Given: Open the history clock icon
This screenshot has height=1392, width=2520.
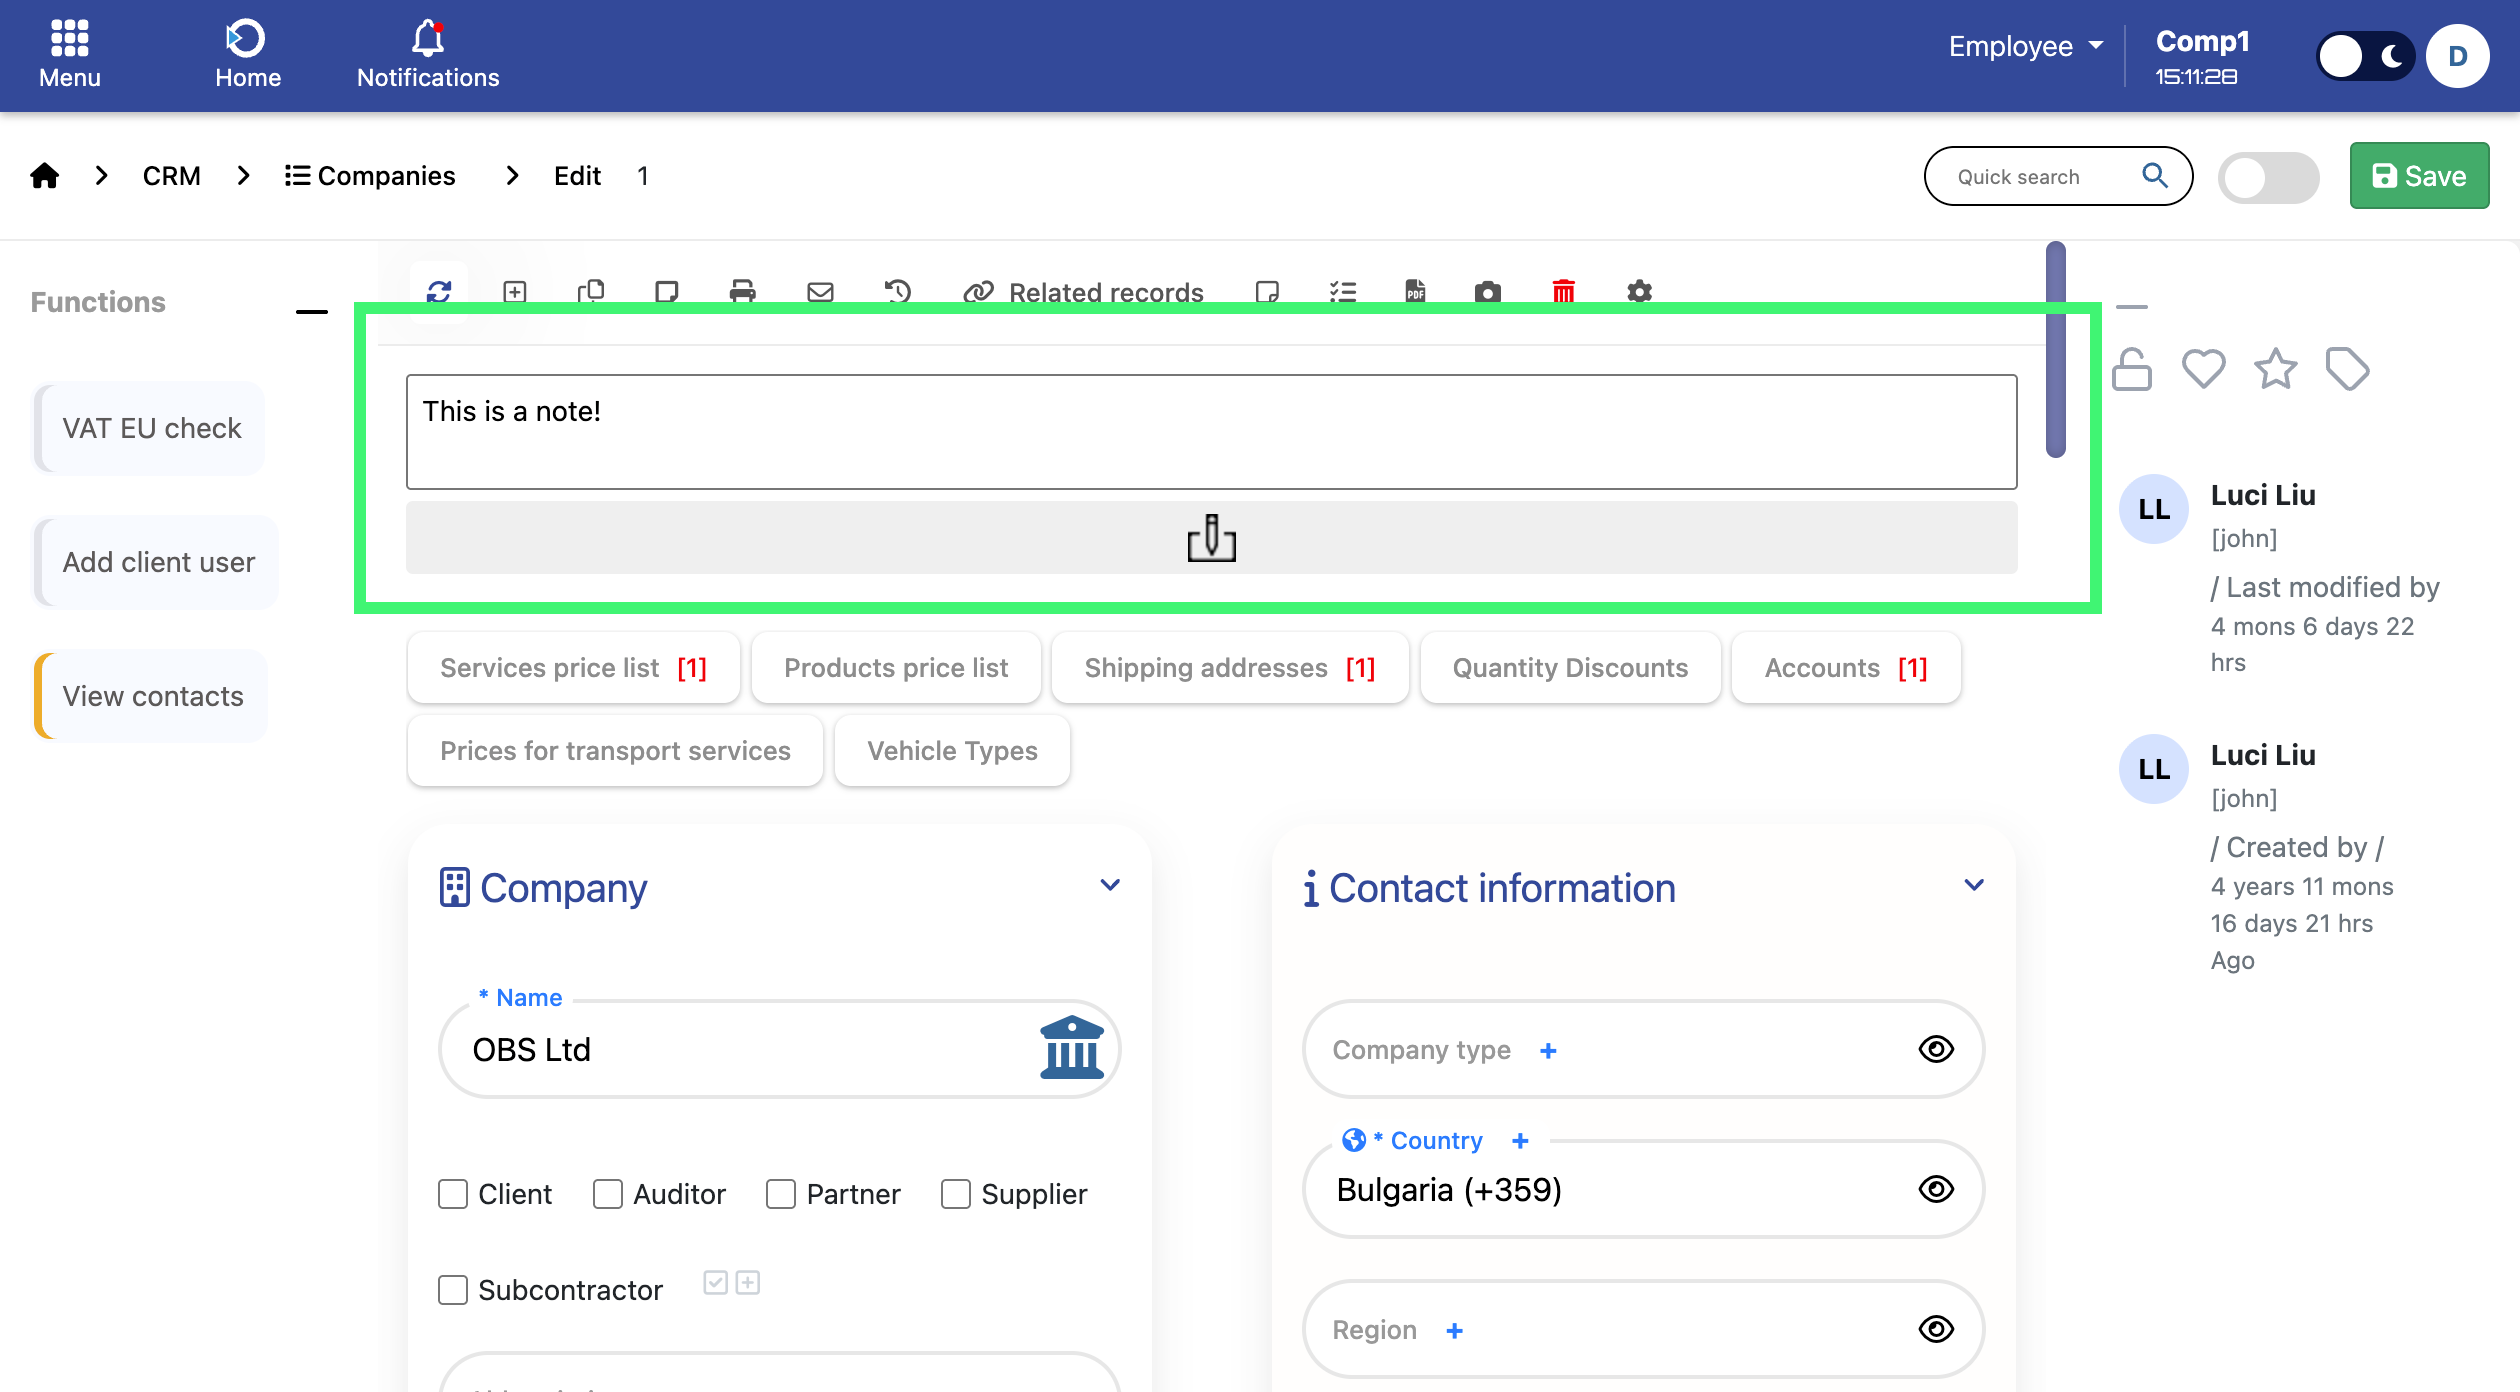Looking at the screenshot, I should click(x=897, y=291).
